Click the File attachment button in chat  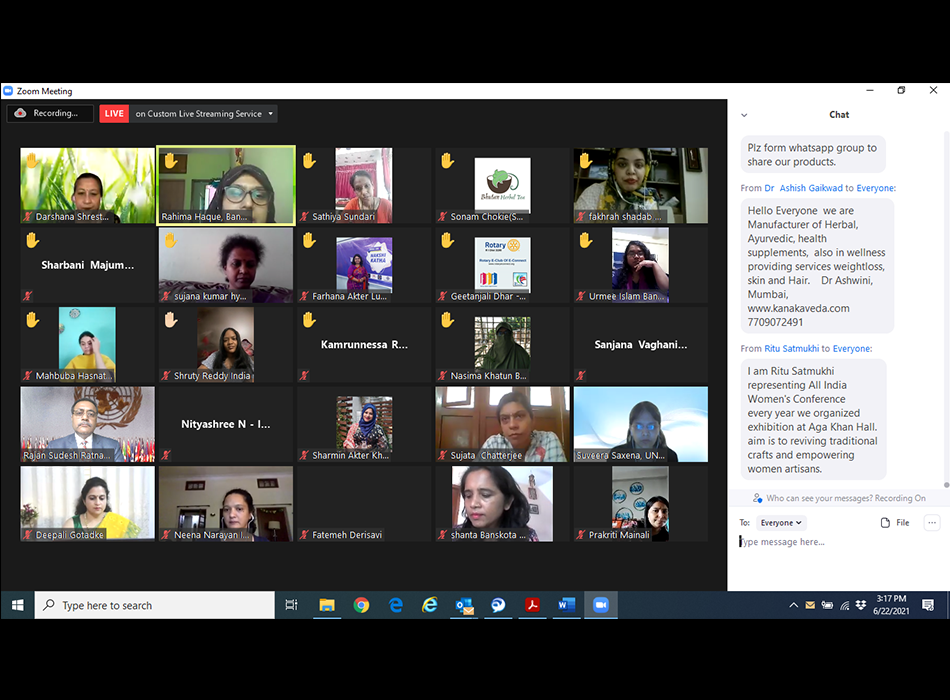(x=895, y=522)
